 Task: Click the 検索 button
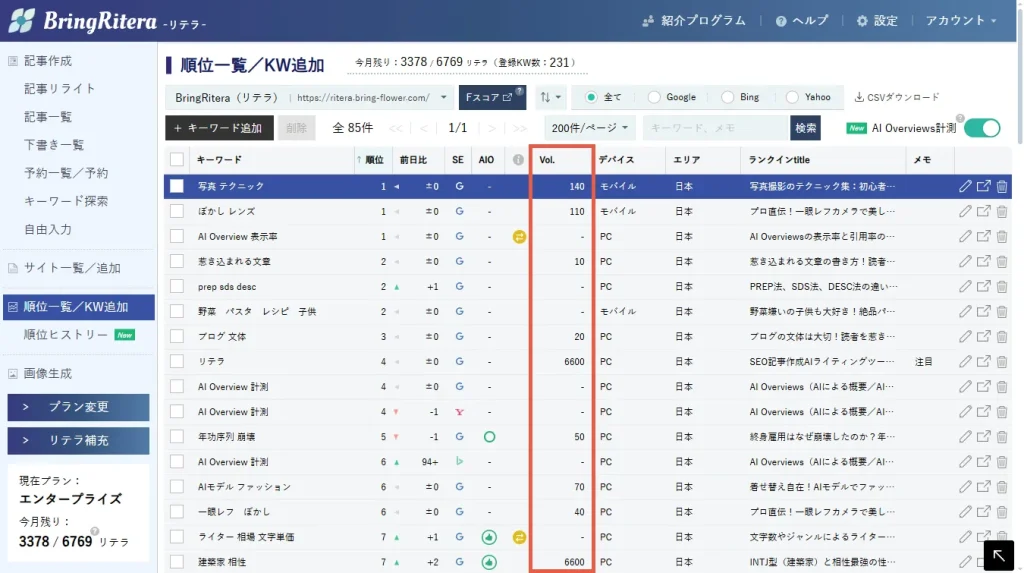click(x=805, y=128)
